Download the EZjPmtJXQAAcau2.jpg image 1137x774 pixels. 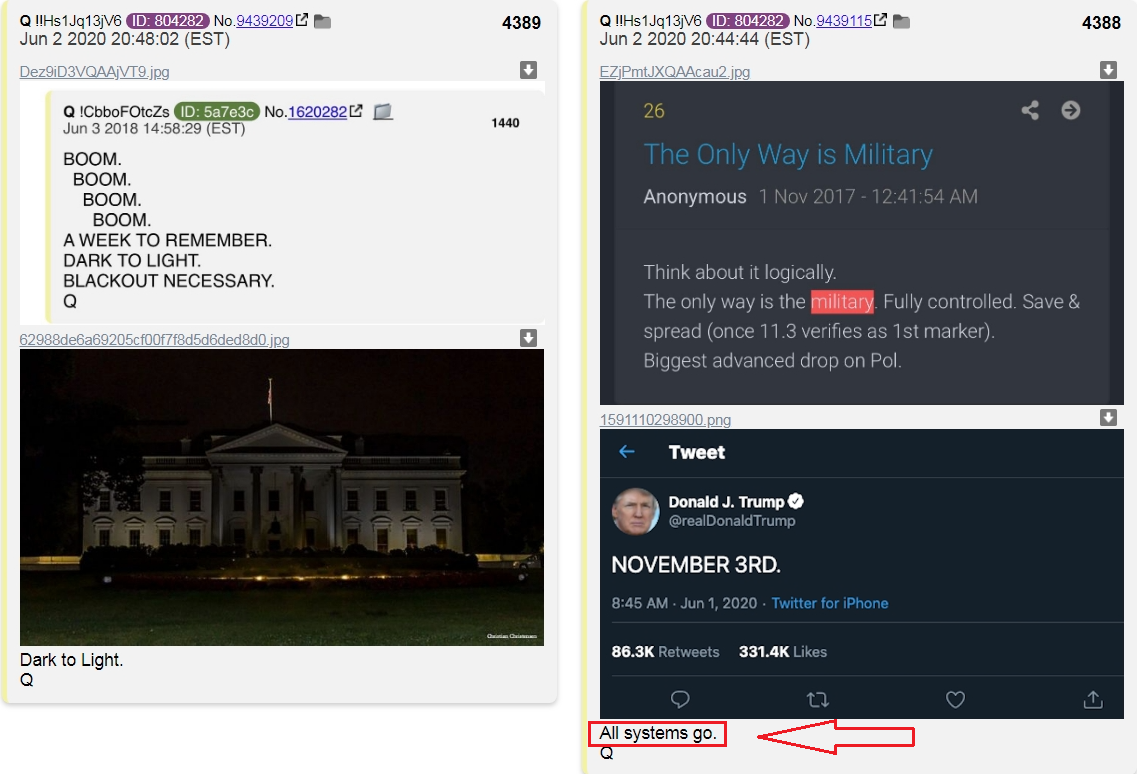coord(1108,70)
